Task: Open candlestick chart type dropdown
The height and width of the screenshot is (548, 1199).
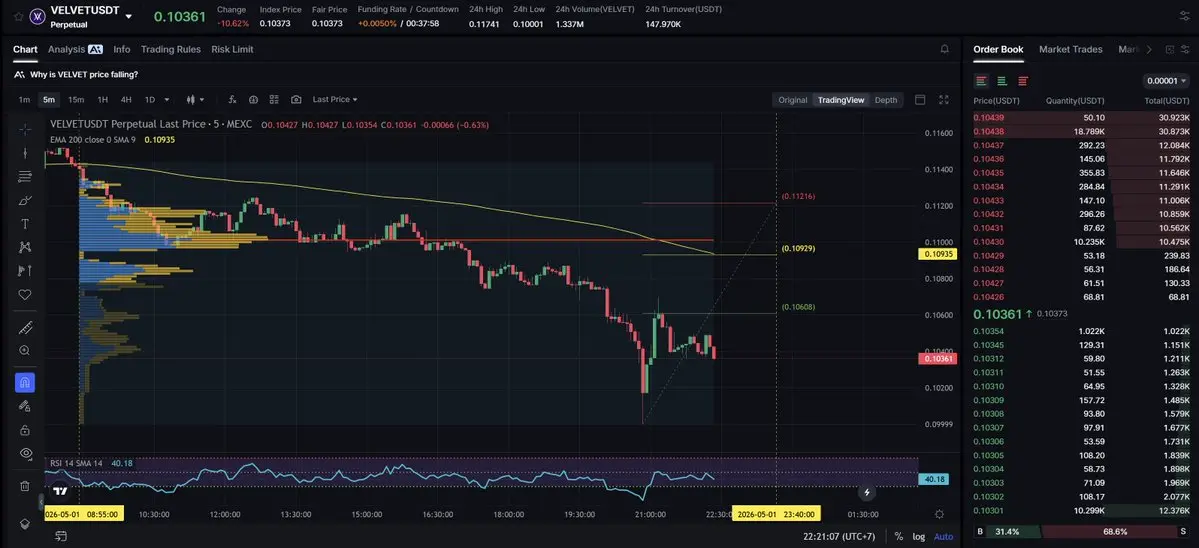Action: (x=196, y=99)
